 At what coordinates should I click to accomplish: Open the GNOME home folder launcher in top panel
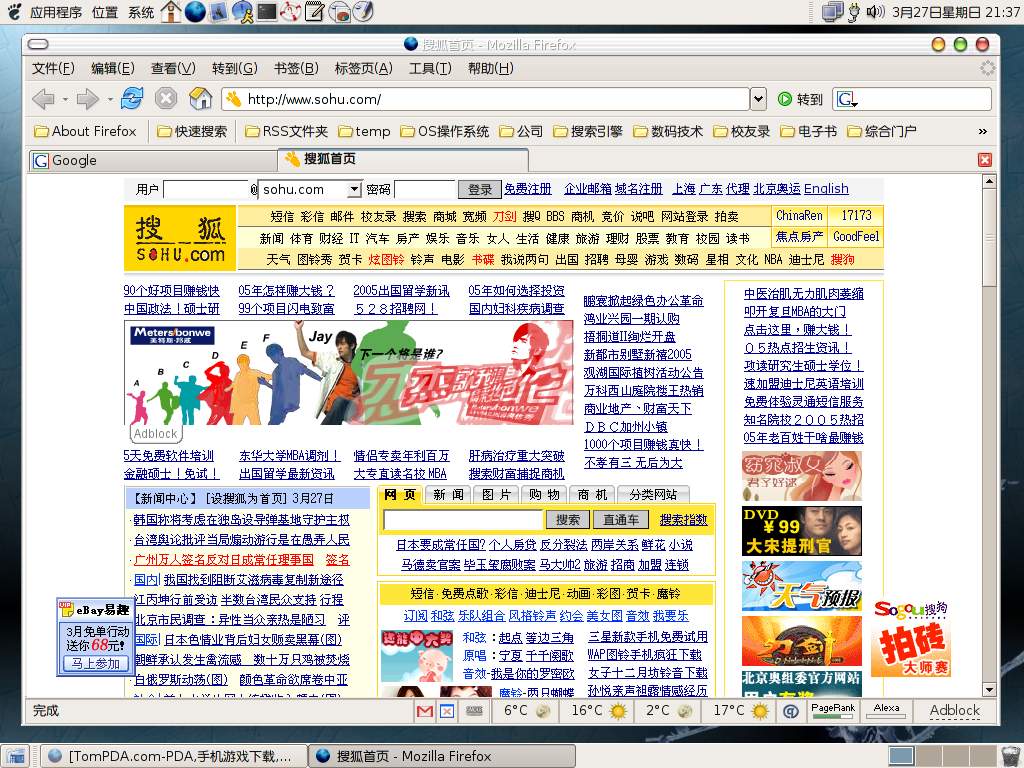170,12
